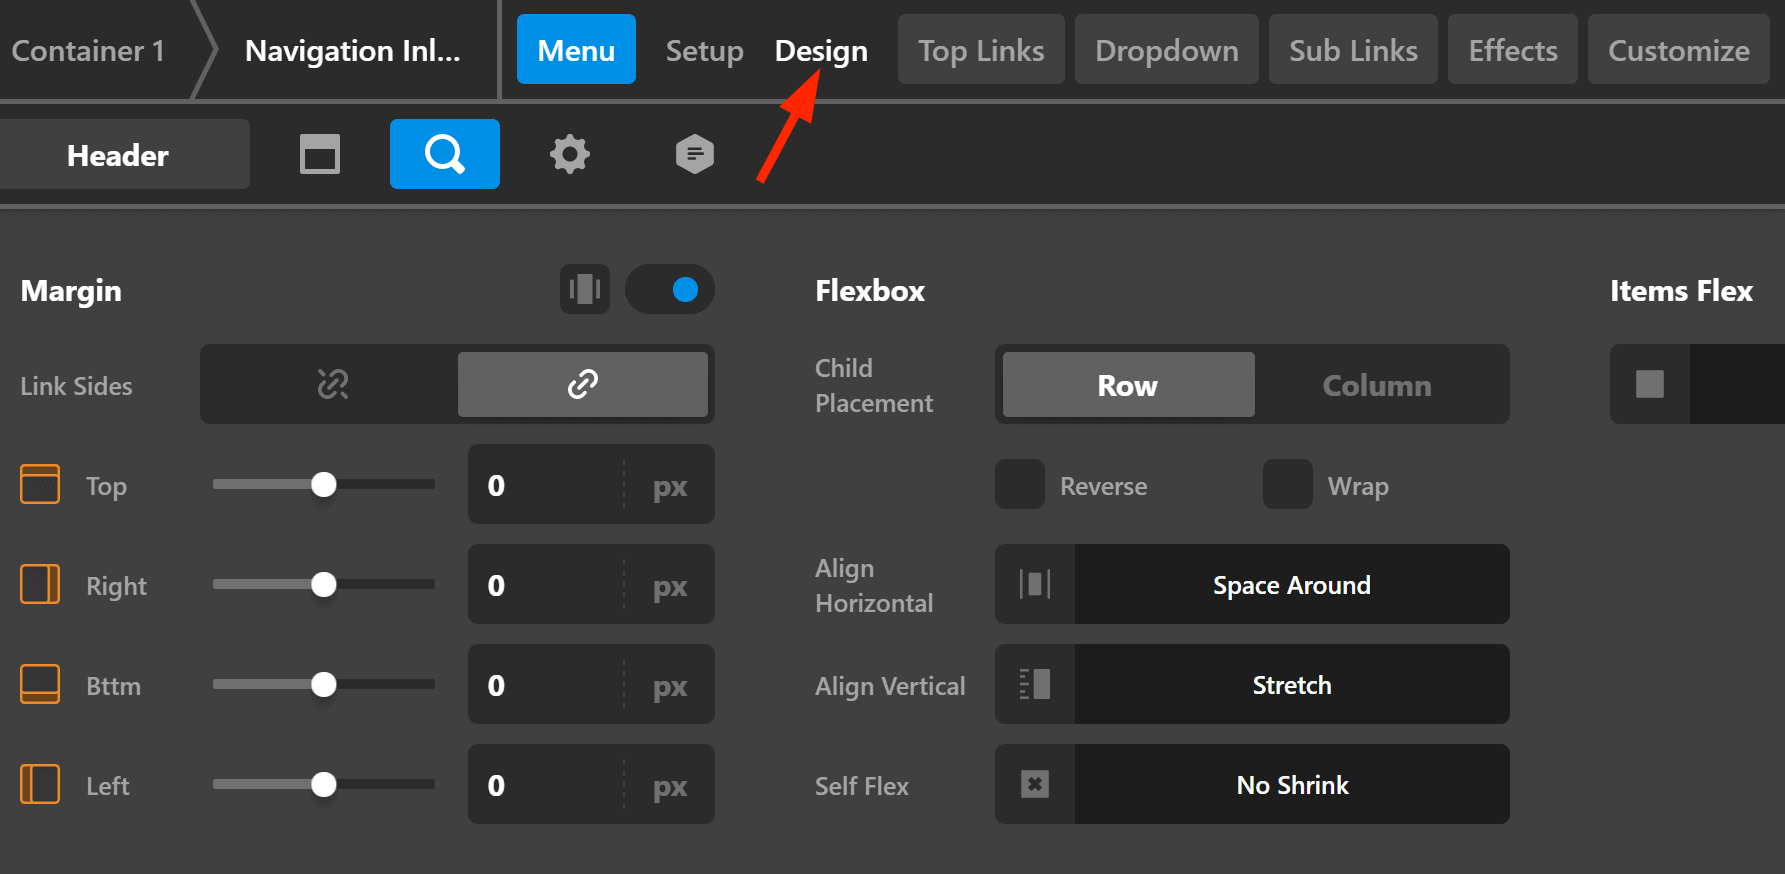Click the Margin box-model icon

(585, 289)
